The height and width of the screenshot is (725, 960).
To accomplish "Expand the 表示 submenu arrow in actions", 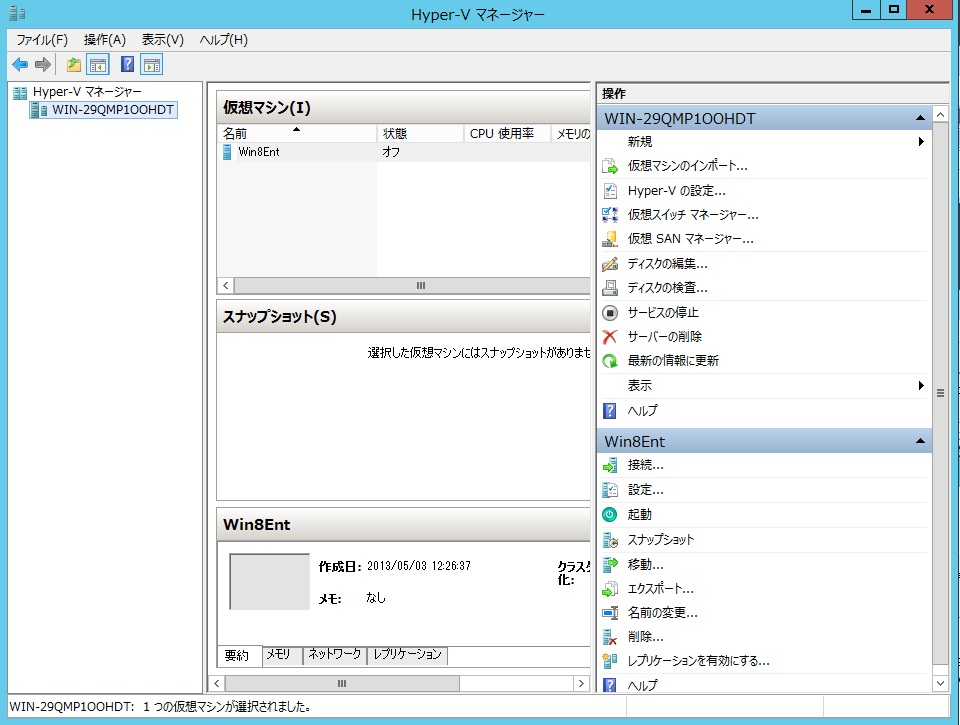I will pyautogui.click(x=921, y=385).
